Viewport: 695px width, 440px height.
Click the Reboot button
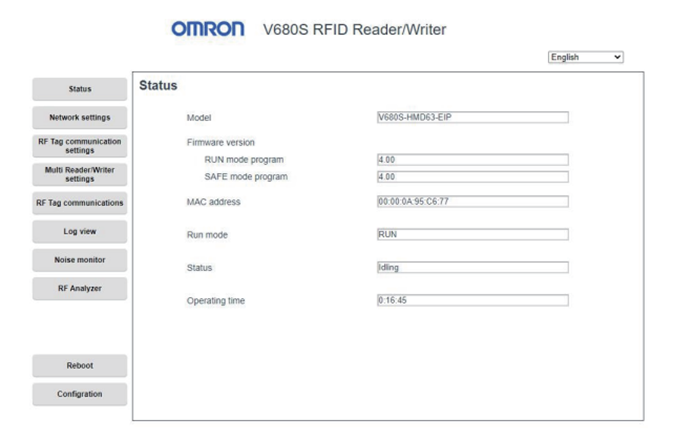pos(80,366)
